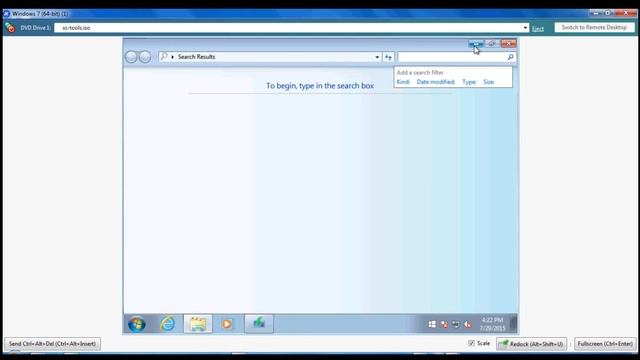Click the Show desktop strip on the taskbar

(x=514, y=324)
